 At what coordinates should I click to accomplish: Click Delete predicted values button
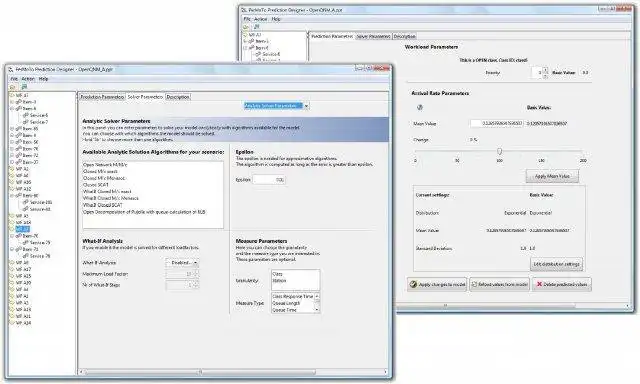[562, 284]
